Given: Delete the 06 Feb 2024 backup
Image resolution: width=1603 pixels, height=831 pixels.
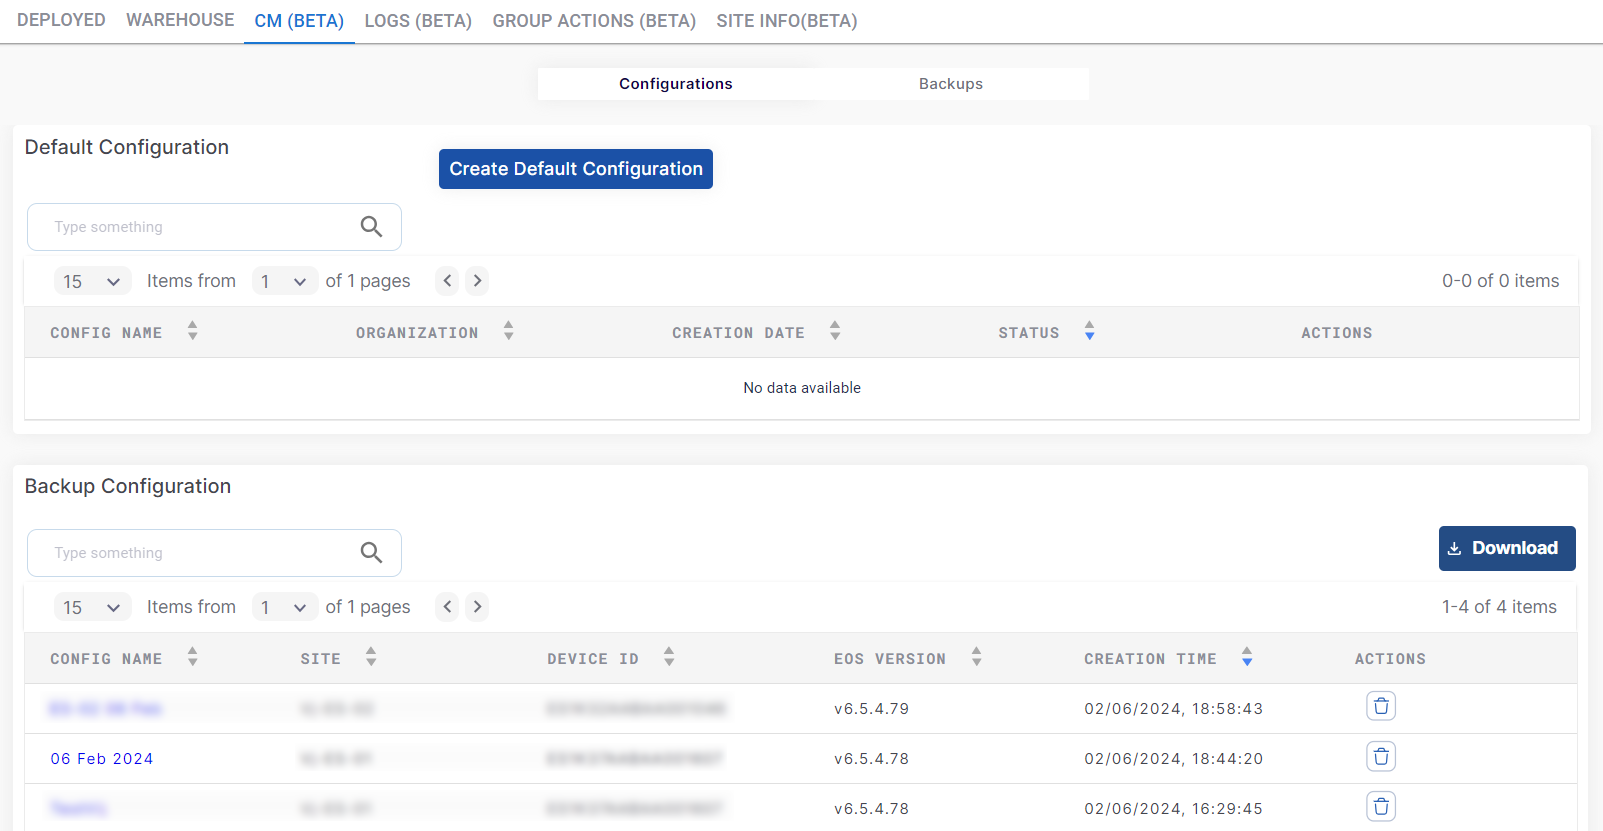Looking at the screenshot, I should coord(1381,757).
